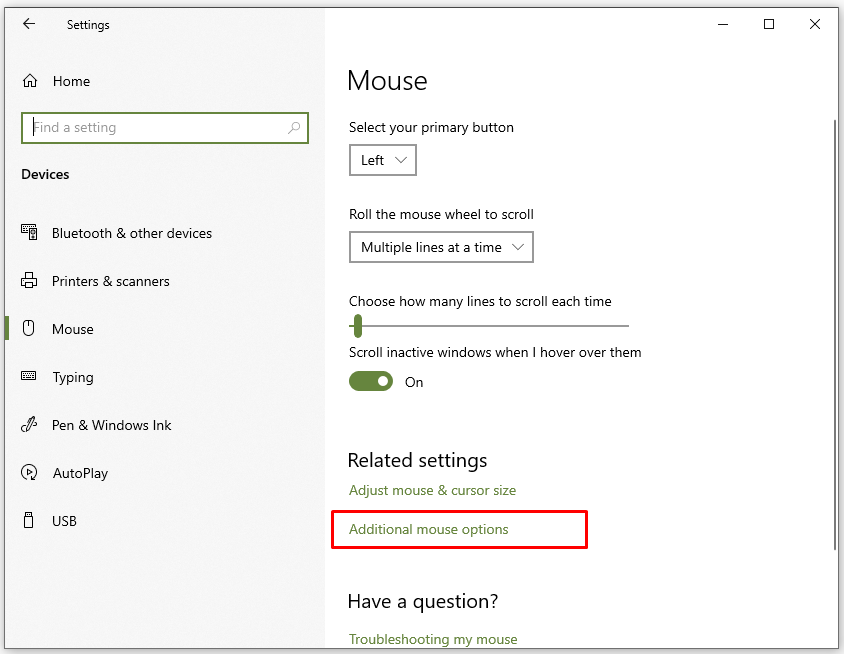Click Adjust mouse & cursor size link
This screenshot has width=844, height=654.
(x=432, y=490)
